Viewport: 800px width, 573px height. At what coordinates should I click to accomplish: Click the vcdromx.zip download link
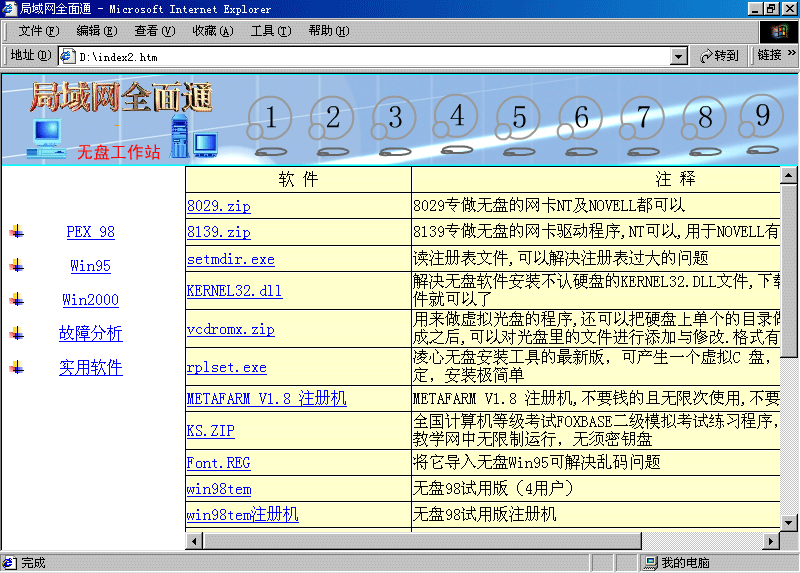click(x=230, y=330)
